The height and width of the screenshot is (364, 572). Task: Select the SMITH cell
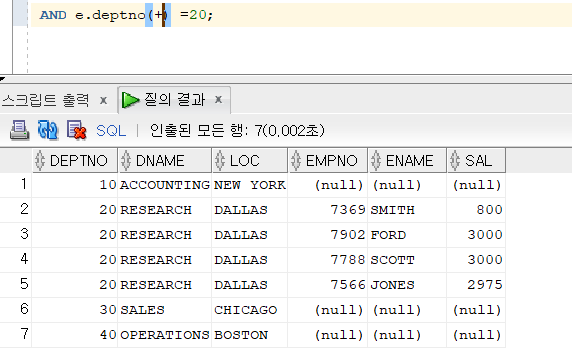click(407, 210)
